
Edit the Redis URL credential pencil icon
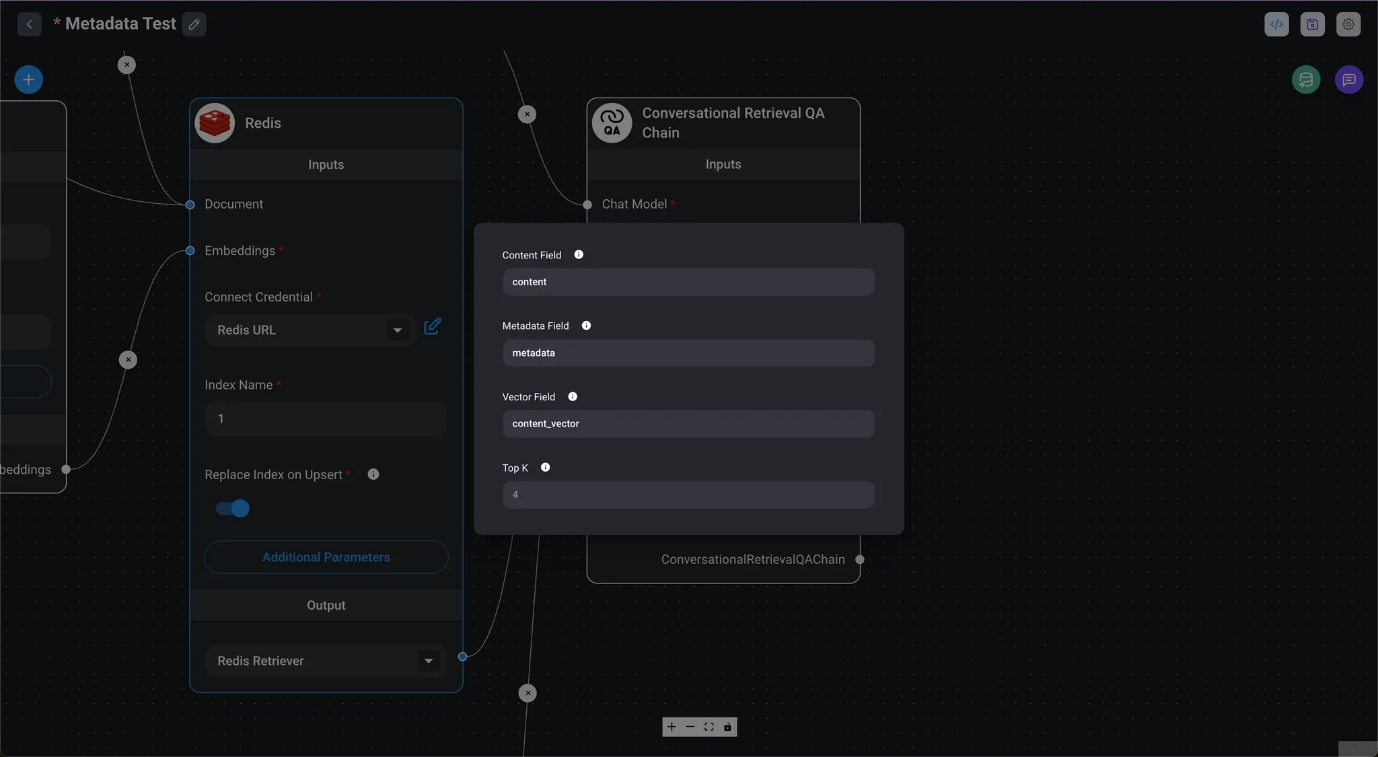pos(432,327)
